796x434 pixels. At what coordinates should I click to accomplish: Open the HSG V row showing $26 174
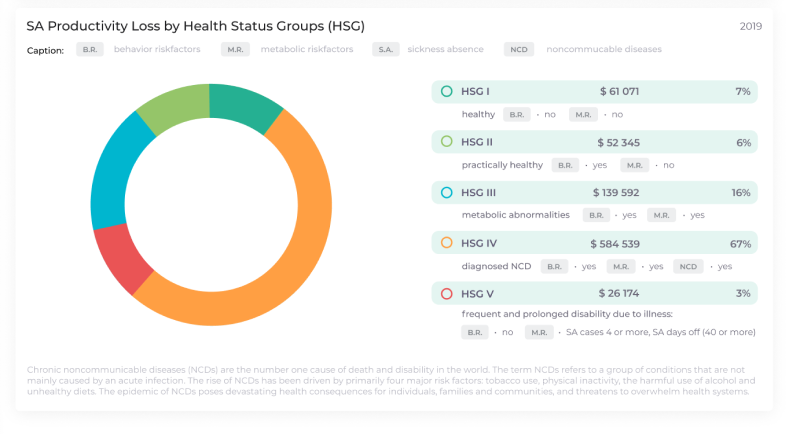point(595,294)
